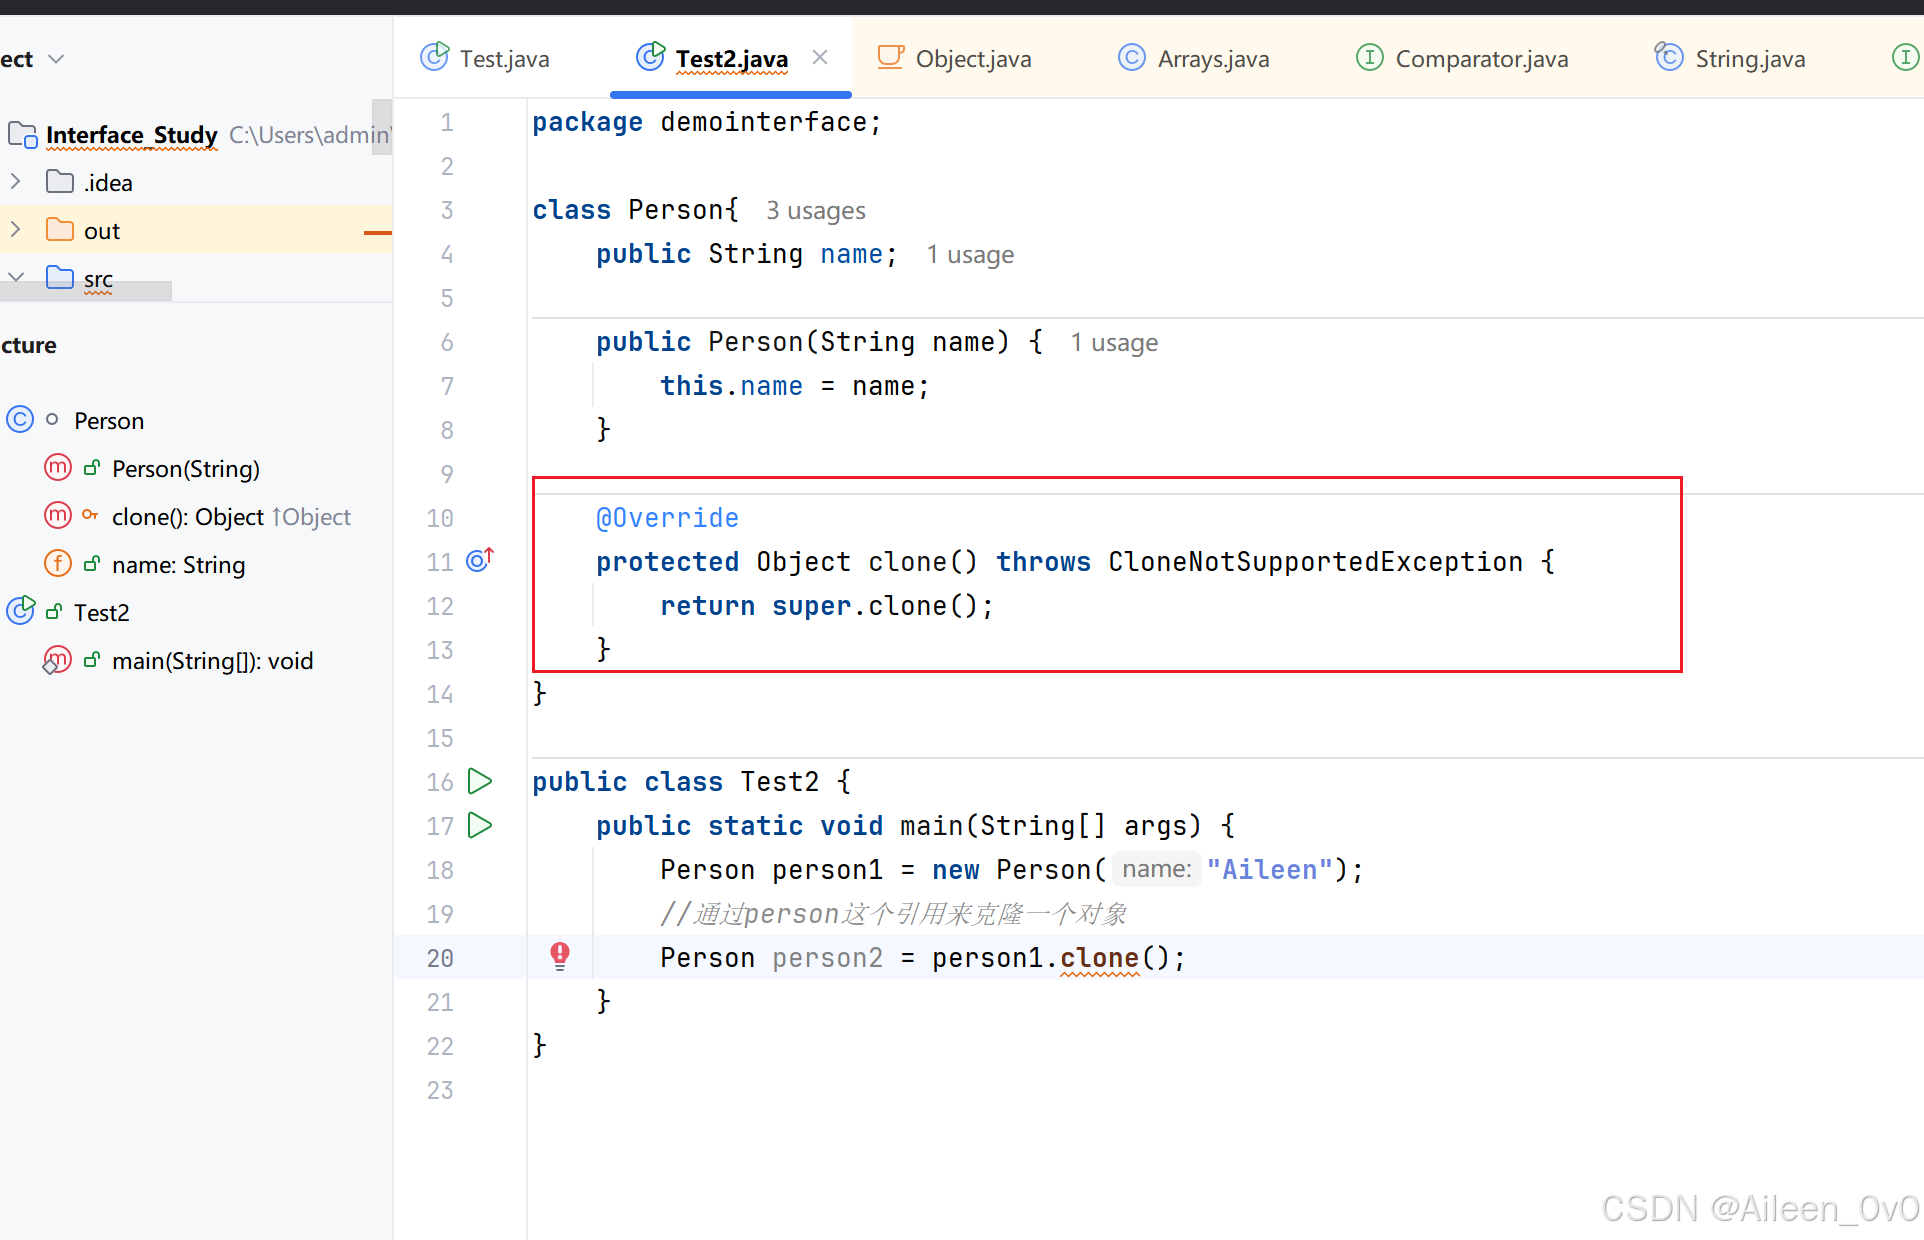This screenshot has width=1924, height=1240.
Task: Select clone(): Object in Structure panel
Action: [187, 517]
